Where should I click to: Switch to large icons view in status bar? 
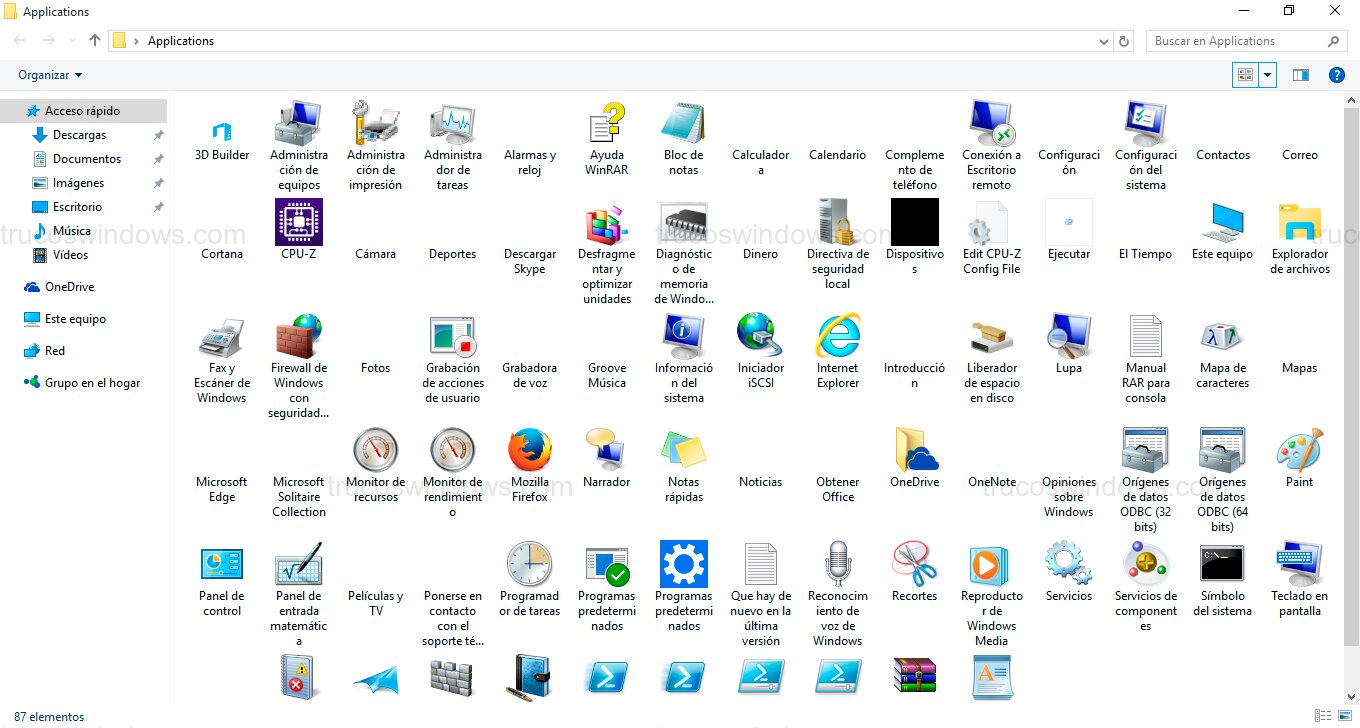click(1343, 716)
